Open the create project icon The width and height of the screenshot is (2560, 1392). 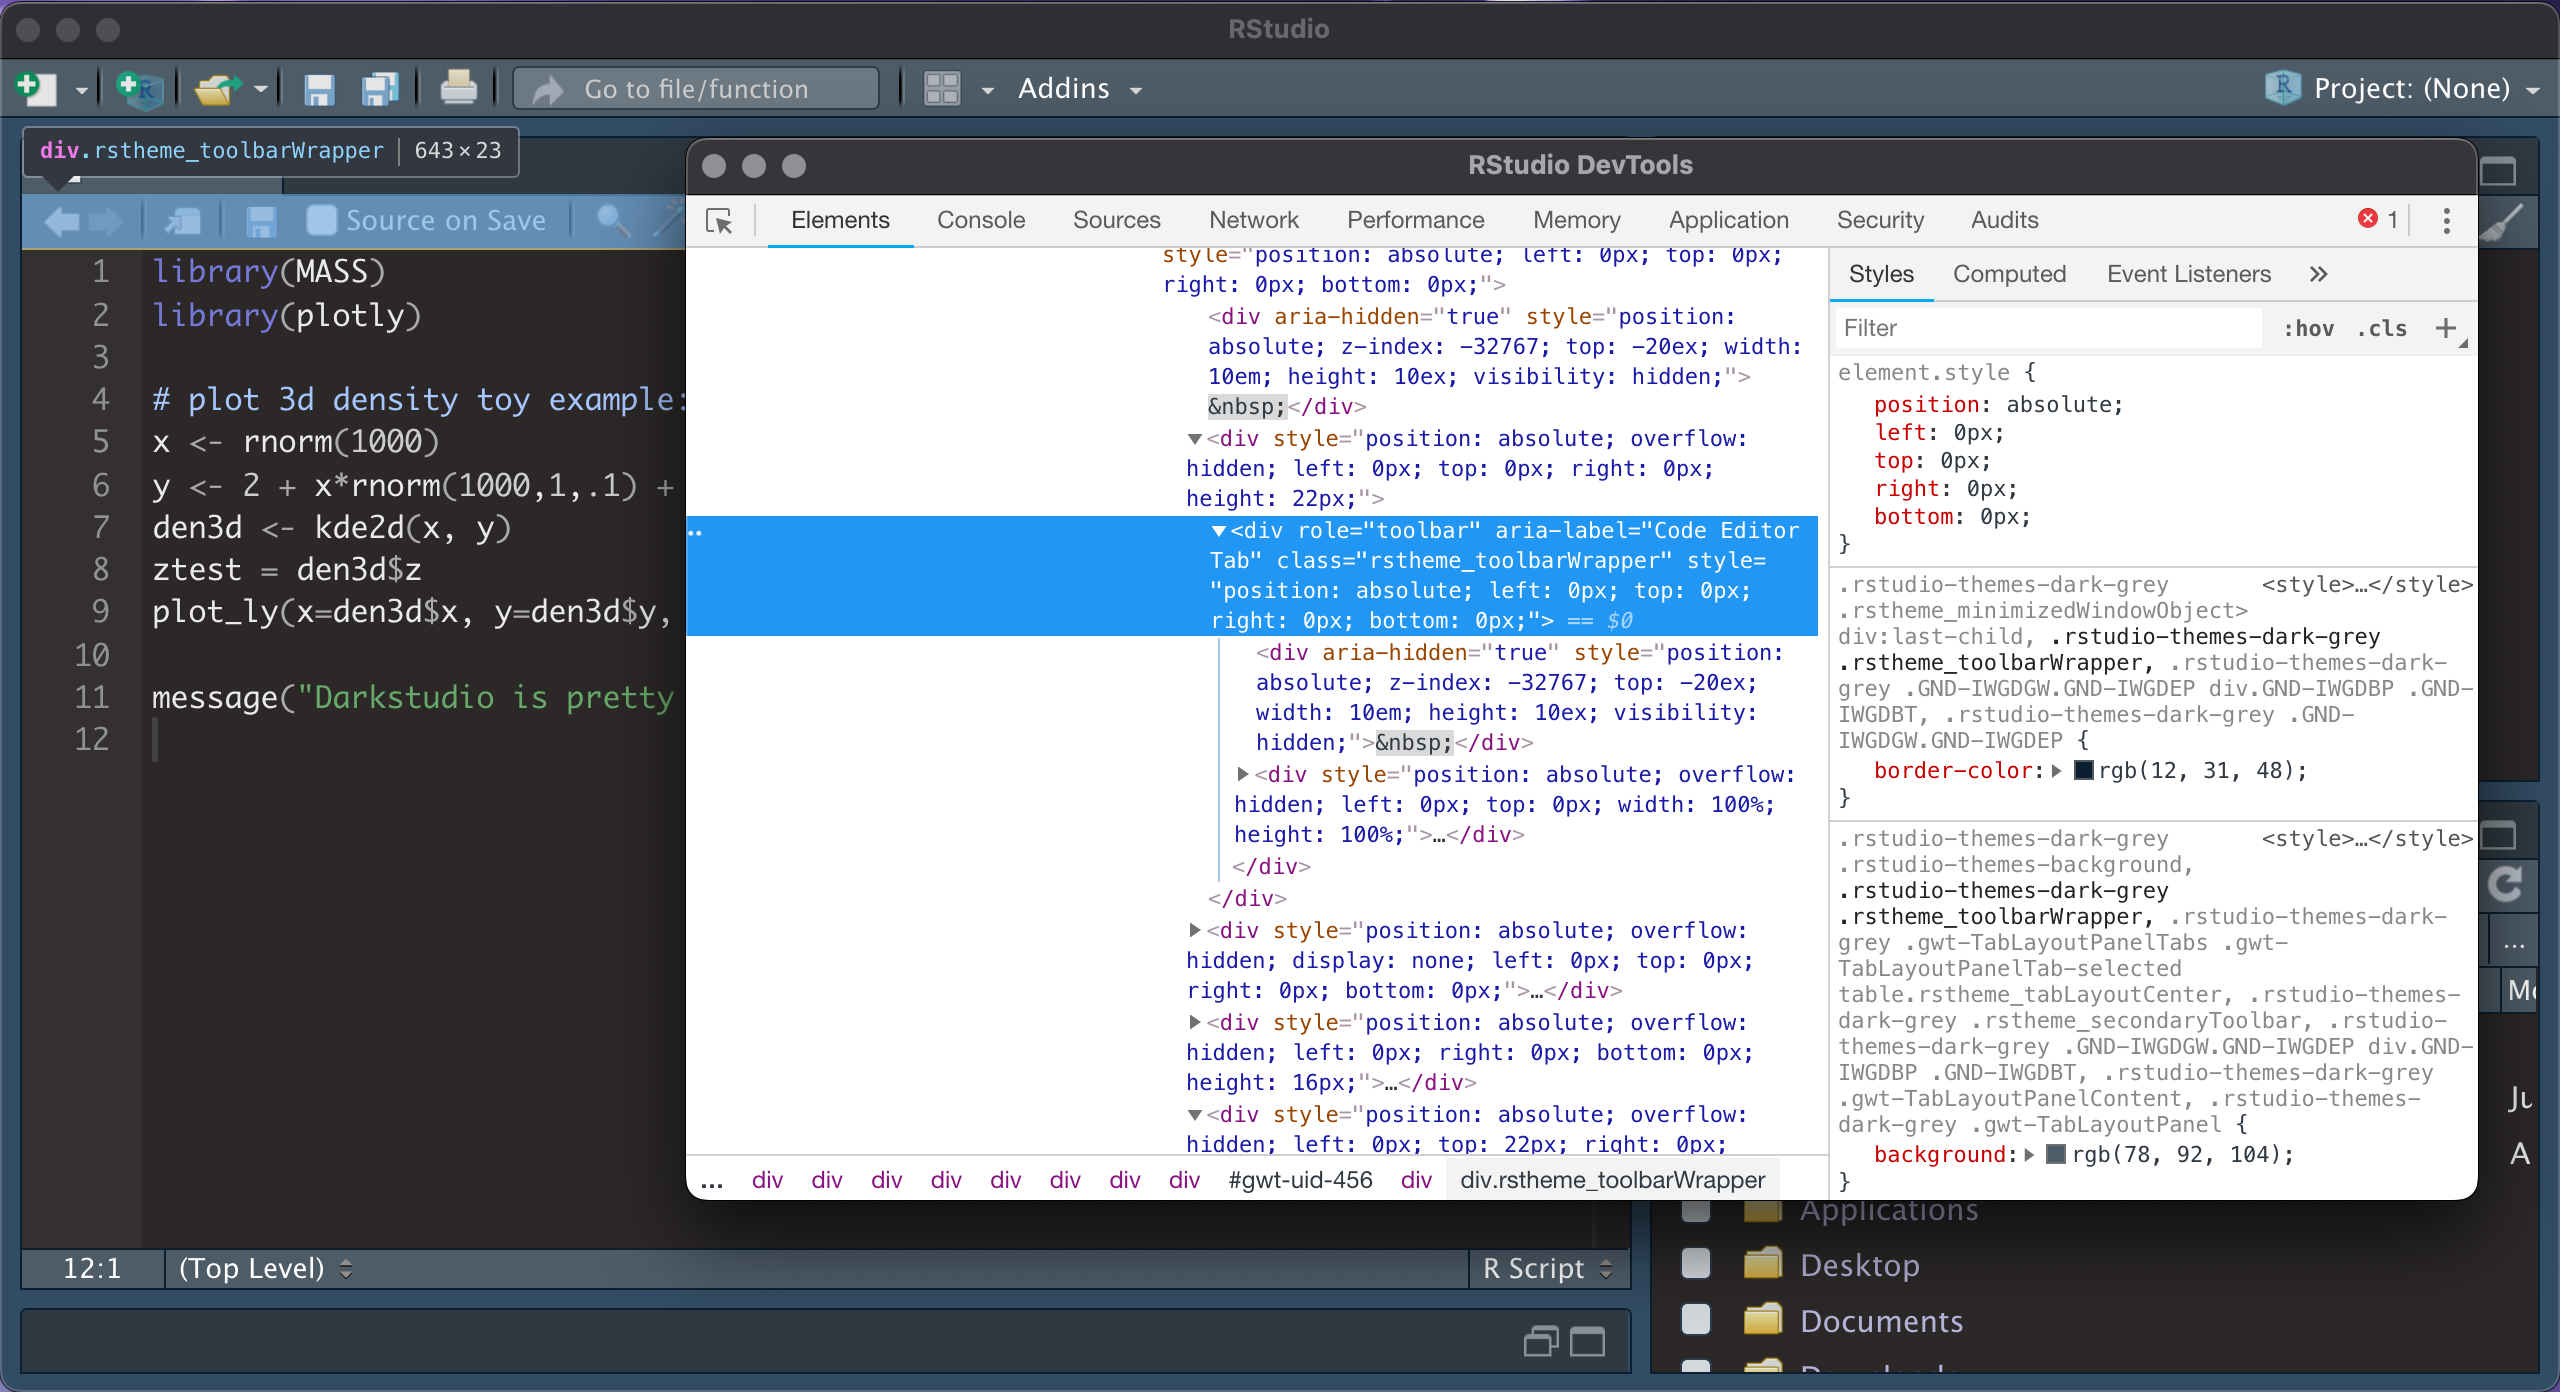(138, 89)
